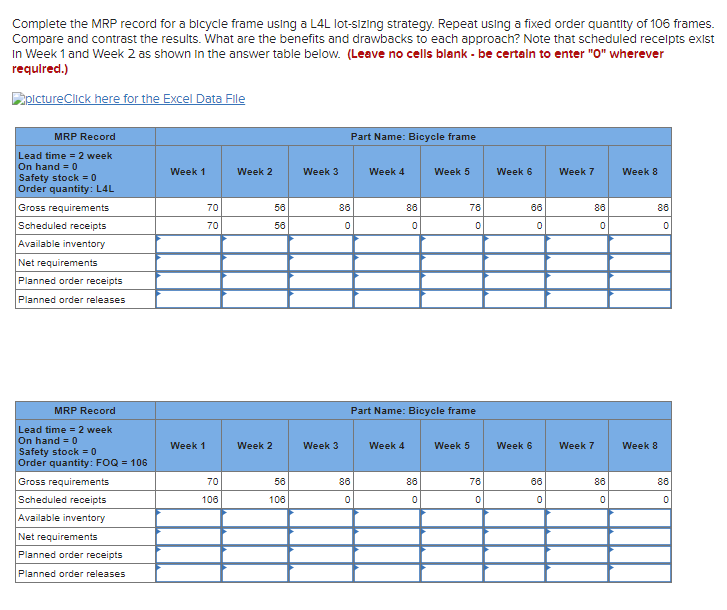Click 'Order quantity: L4L' text in first record
727x610 pixels.
click(x=66, y=189)
